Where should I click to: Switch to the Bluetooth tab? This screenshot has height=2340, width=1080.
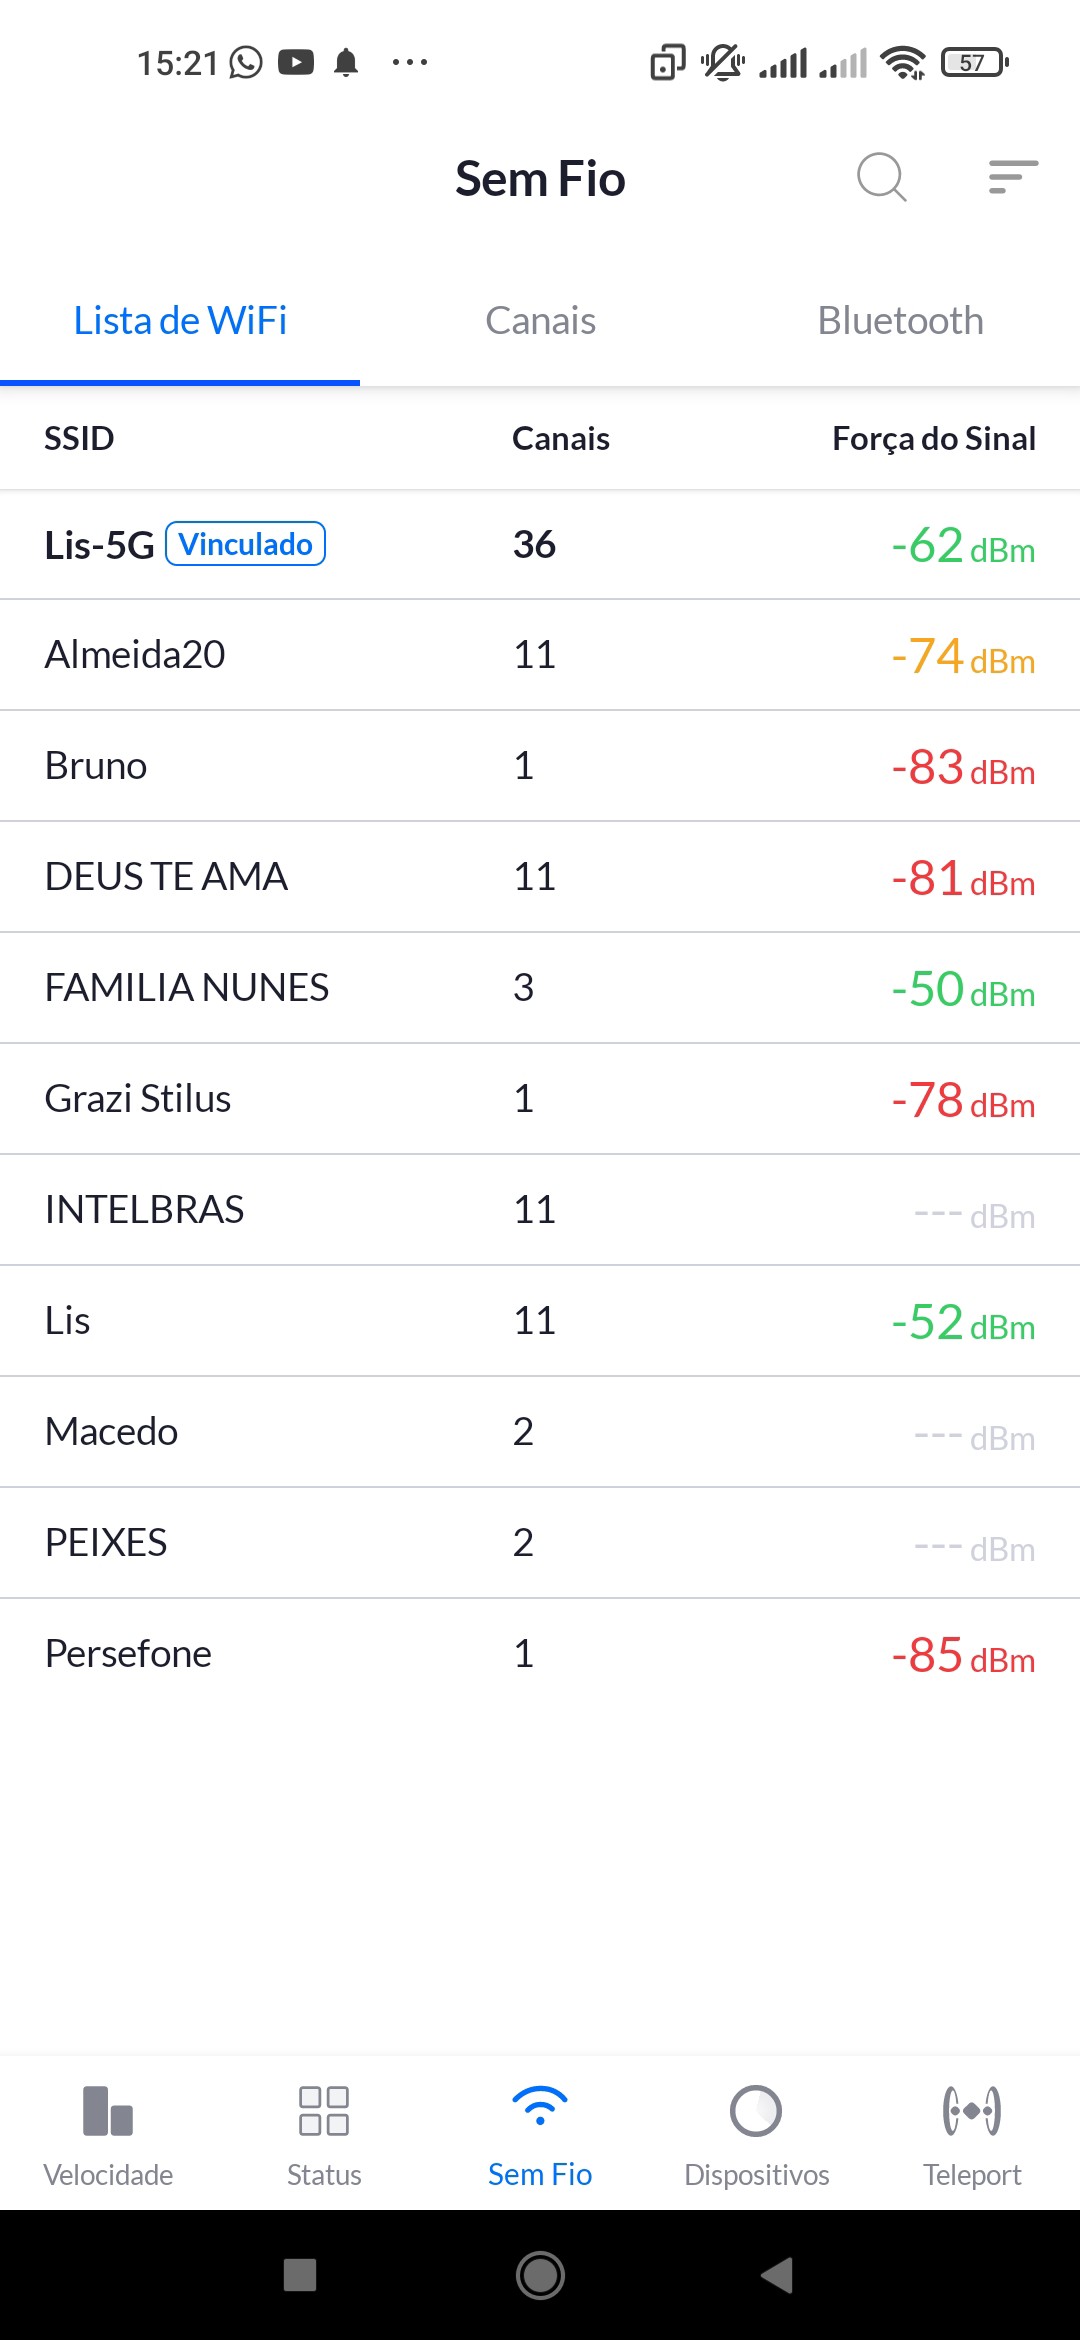point(900,321)
